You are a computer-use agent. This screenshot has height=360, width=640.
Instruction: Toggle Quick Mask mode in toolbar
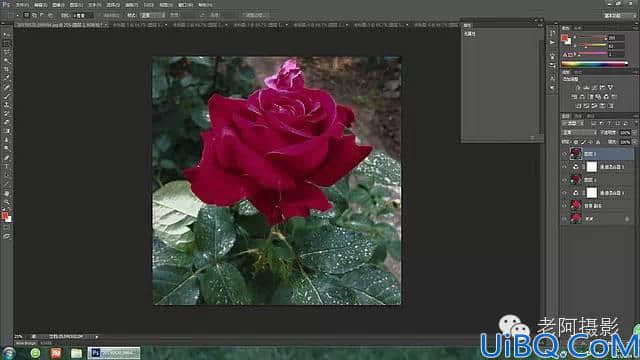pyautogui.click(x=6, y=227)
